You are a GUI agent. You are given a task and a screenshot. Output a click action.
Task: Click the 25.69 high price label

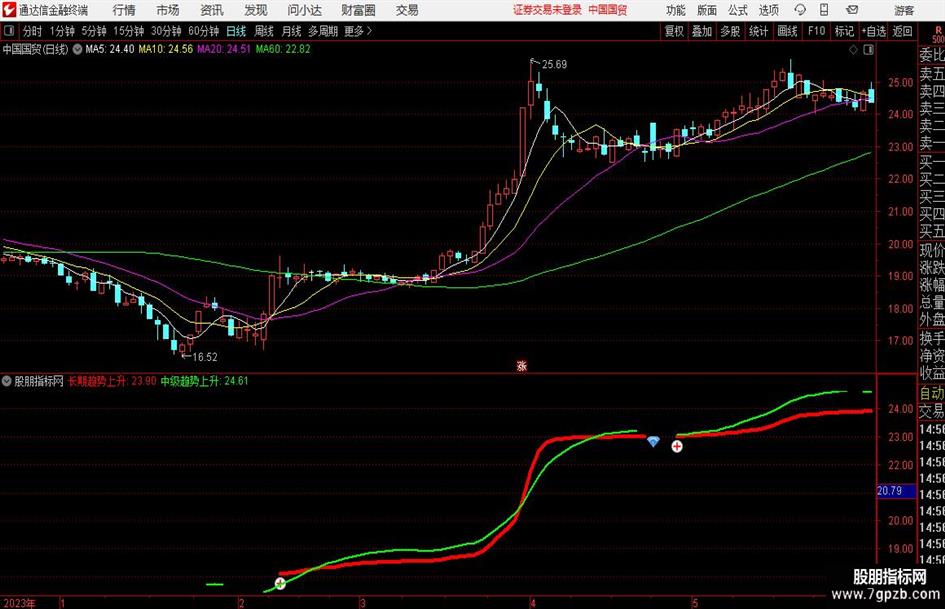554,65
